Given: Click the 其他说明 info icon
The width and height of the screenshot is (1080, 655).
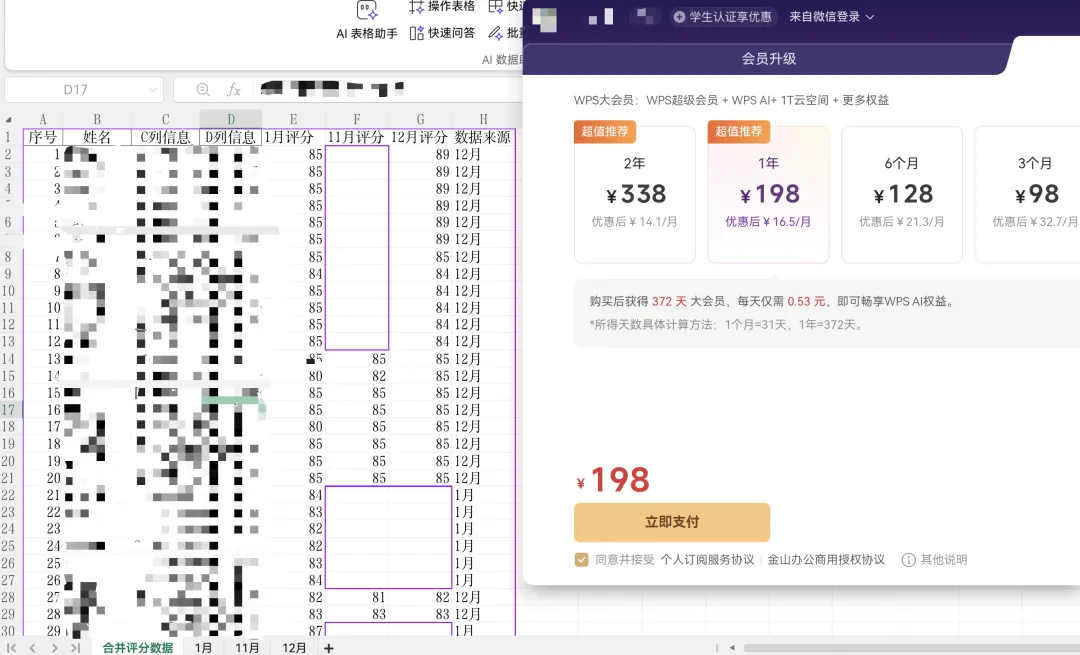Looking at the screenshot, I should [908, 560].
